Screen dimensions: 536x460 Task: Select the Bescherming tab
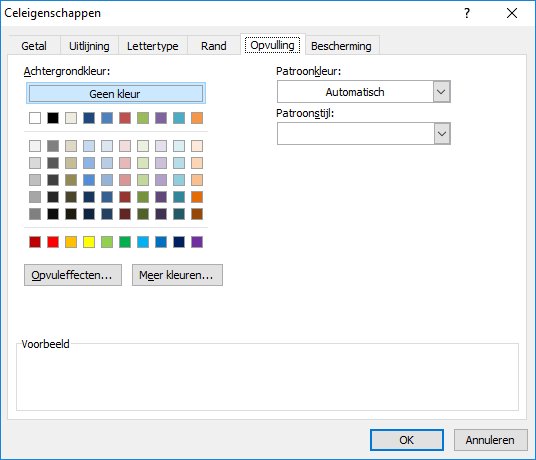[x=341, y=46]
